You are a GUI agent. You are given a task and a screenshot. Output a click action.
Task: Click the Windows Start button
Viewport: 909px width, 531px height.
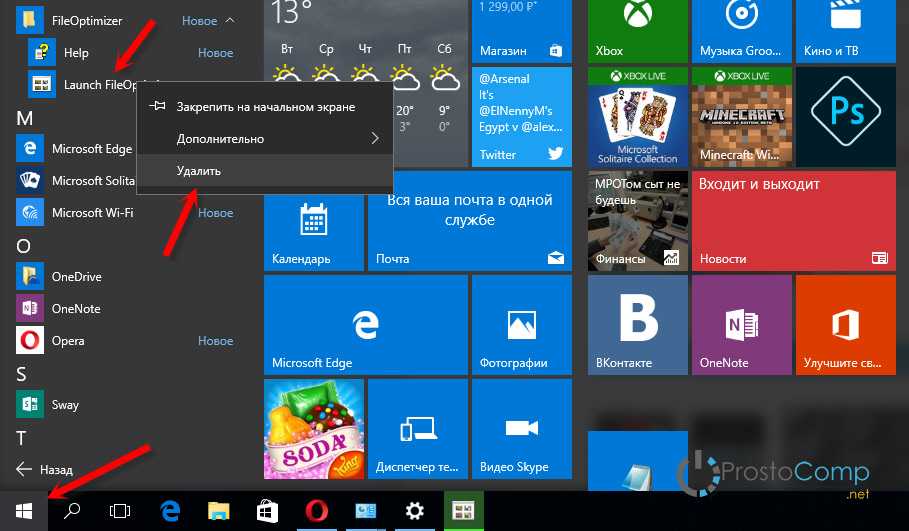click(24, 511)
